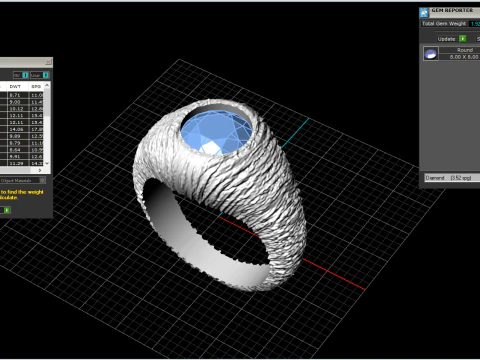
Task: Click the SPG column header
Action: [36, 87]
